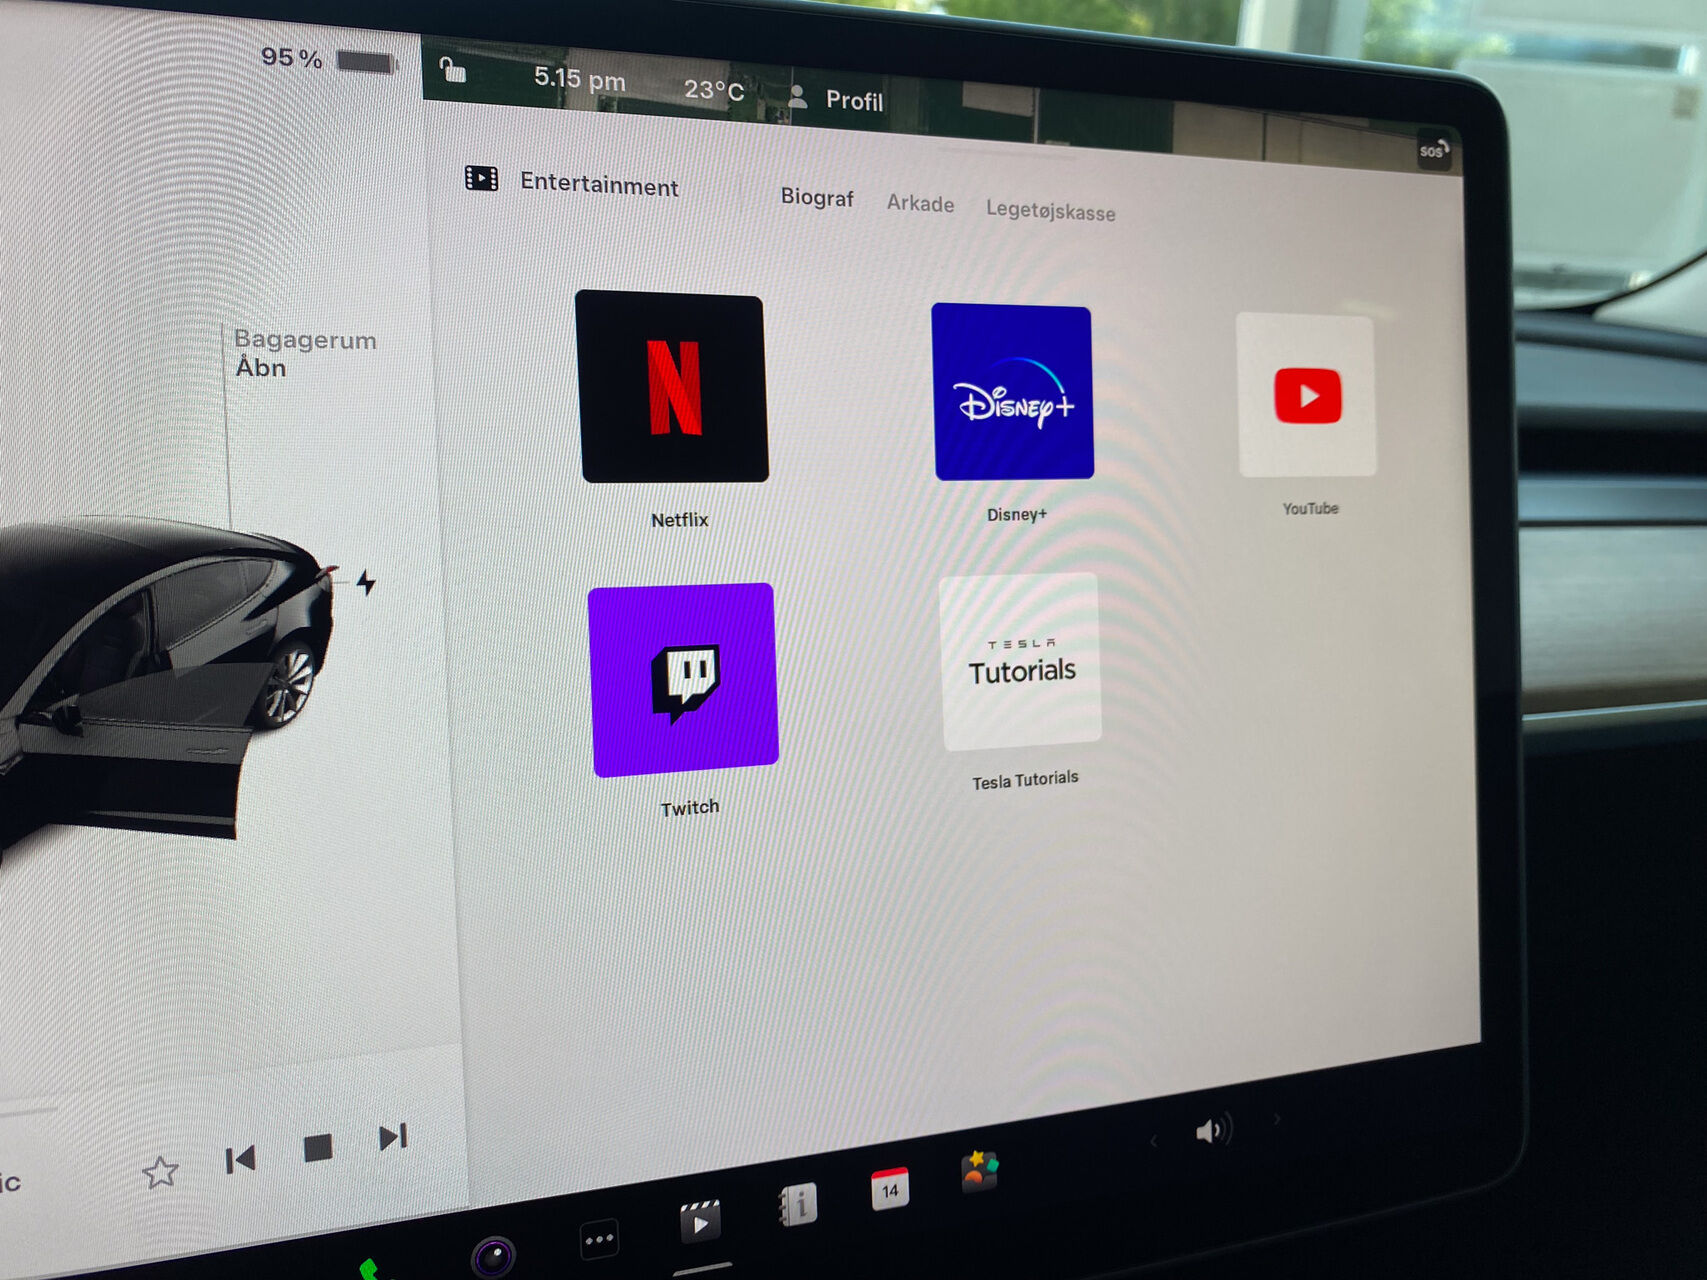
Task: Decrease volume with left arrow
Action: tap(1153, 1141)
